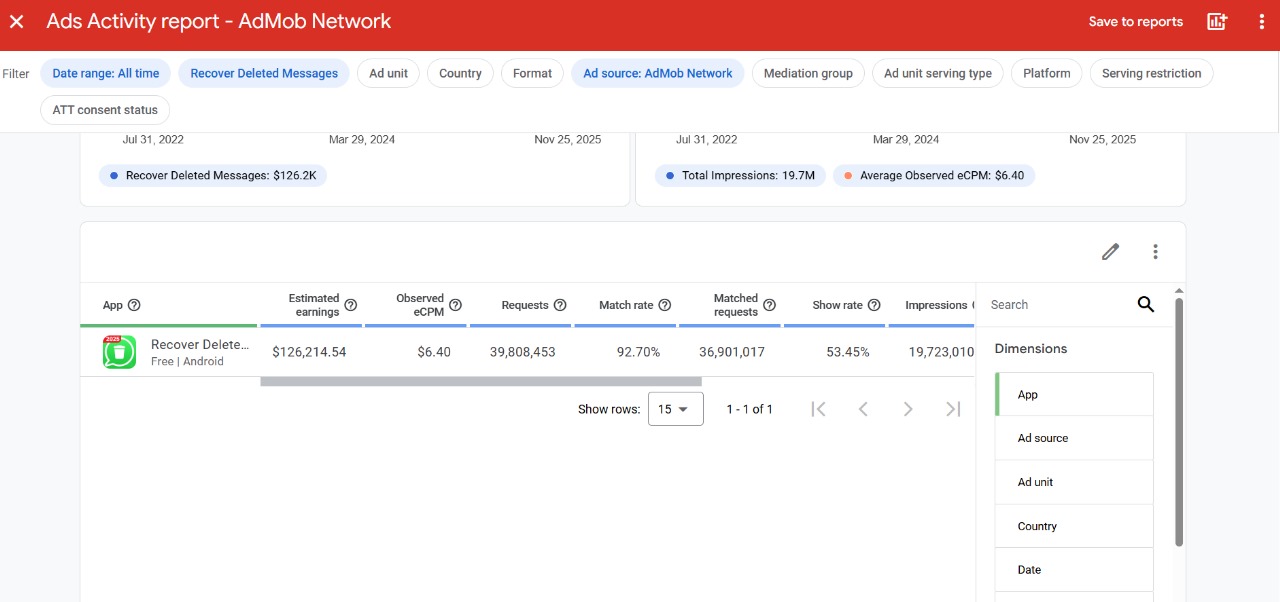Sort by the Estimated earnings column header
Screen dimensions: 1280x602
(x=313, y=305)
